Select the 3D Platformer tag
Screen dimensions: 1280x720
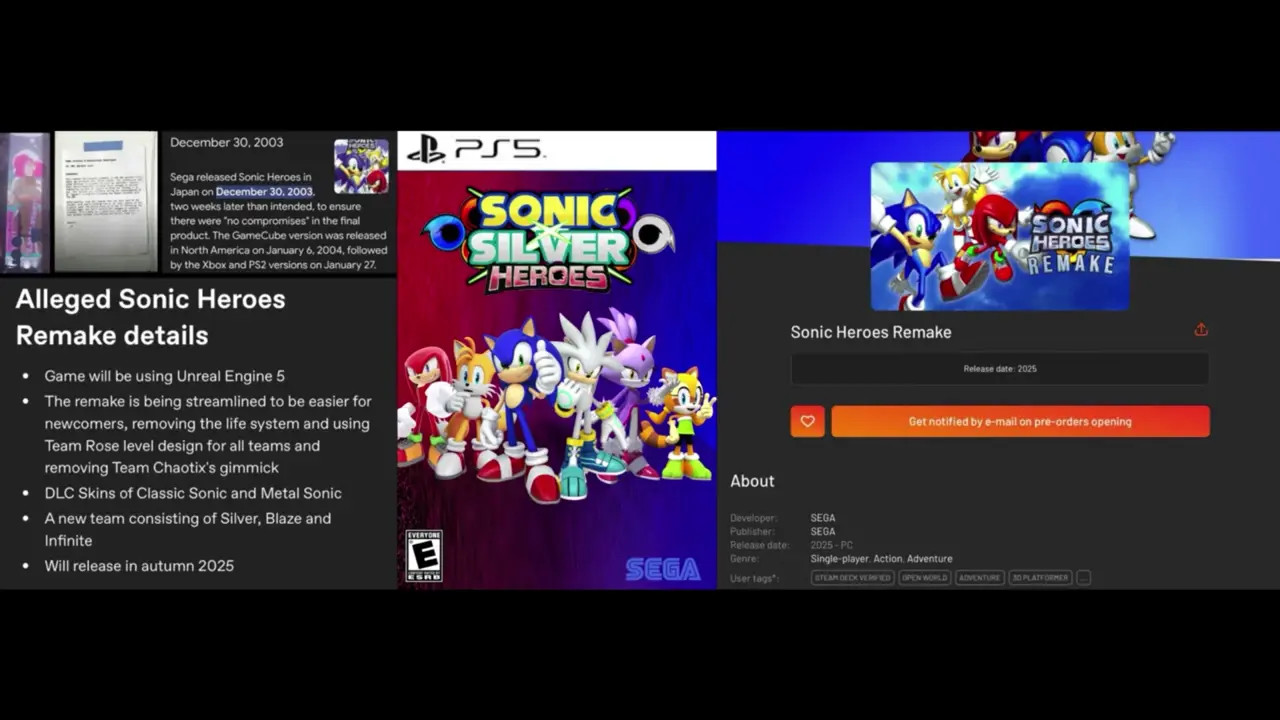[1040, 577]
